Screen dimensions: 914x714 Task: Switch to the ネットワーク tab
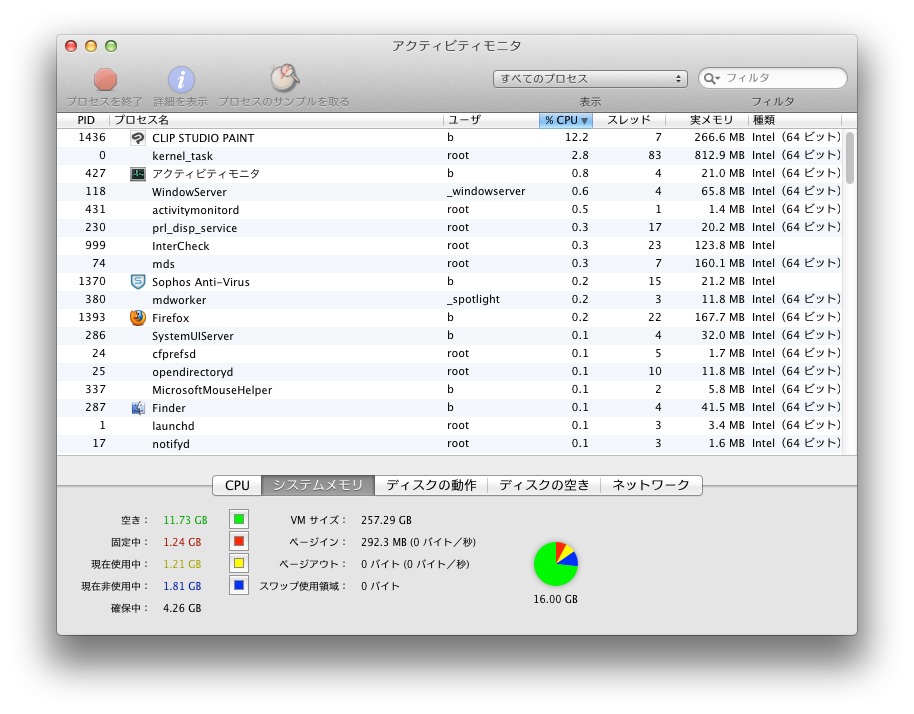click(x=651, y=485)
